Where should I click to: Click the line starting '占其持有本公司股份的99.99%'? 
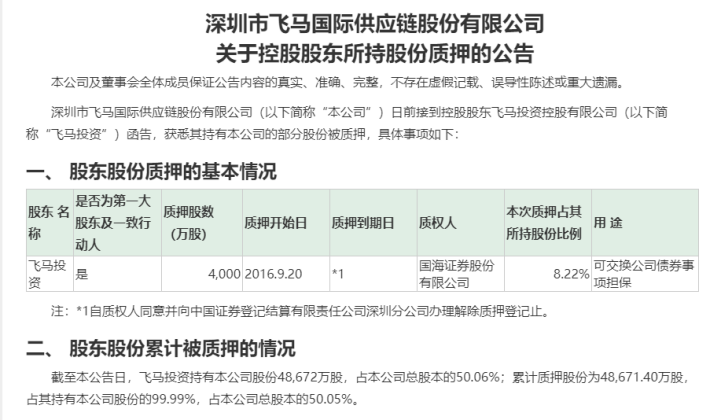point(192,399)
